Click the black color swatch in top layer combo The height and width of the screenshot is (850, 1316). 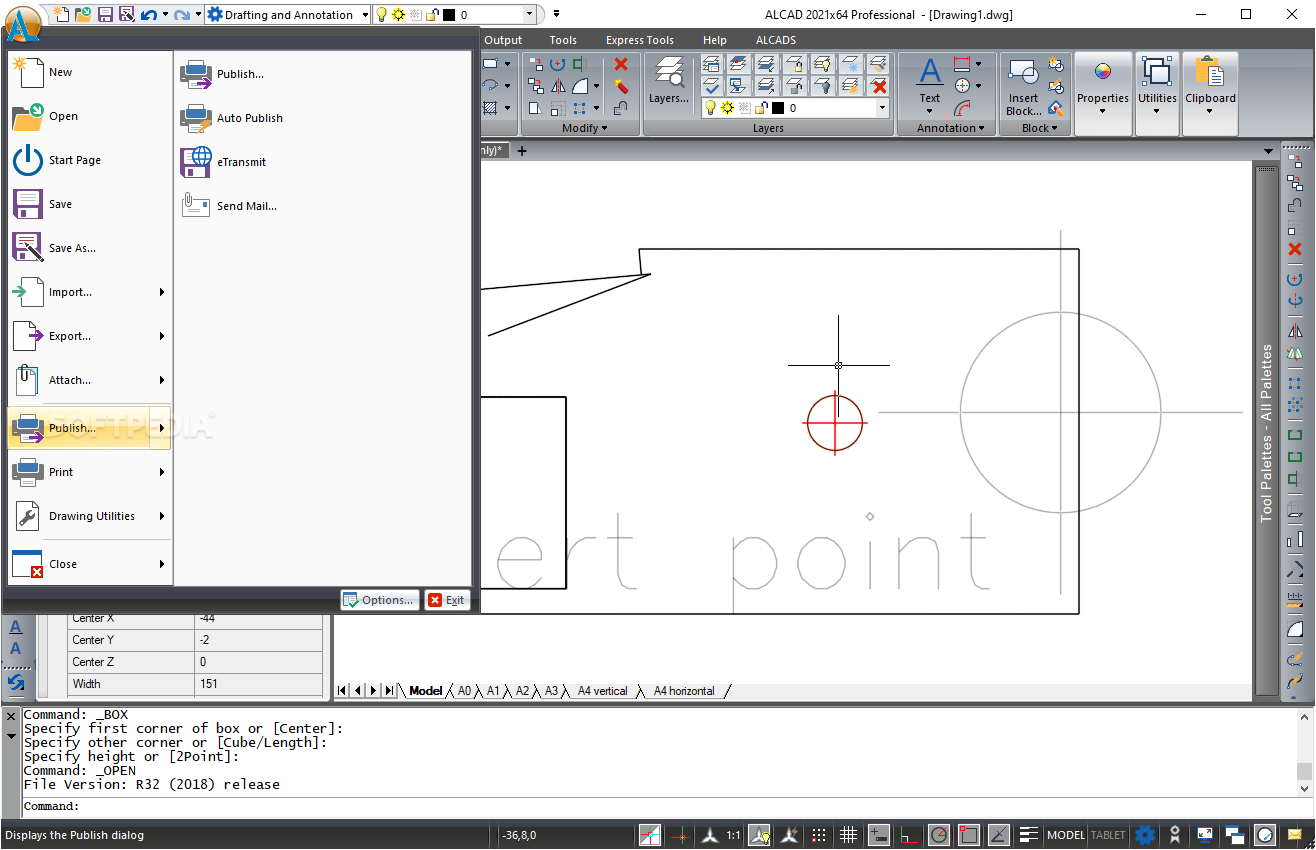pos(448,15)
